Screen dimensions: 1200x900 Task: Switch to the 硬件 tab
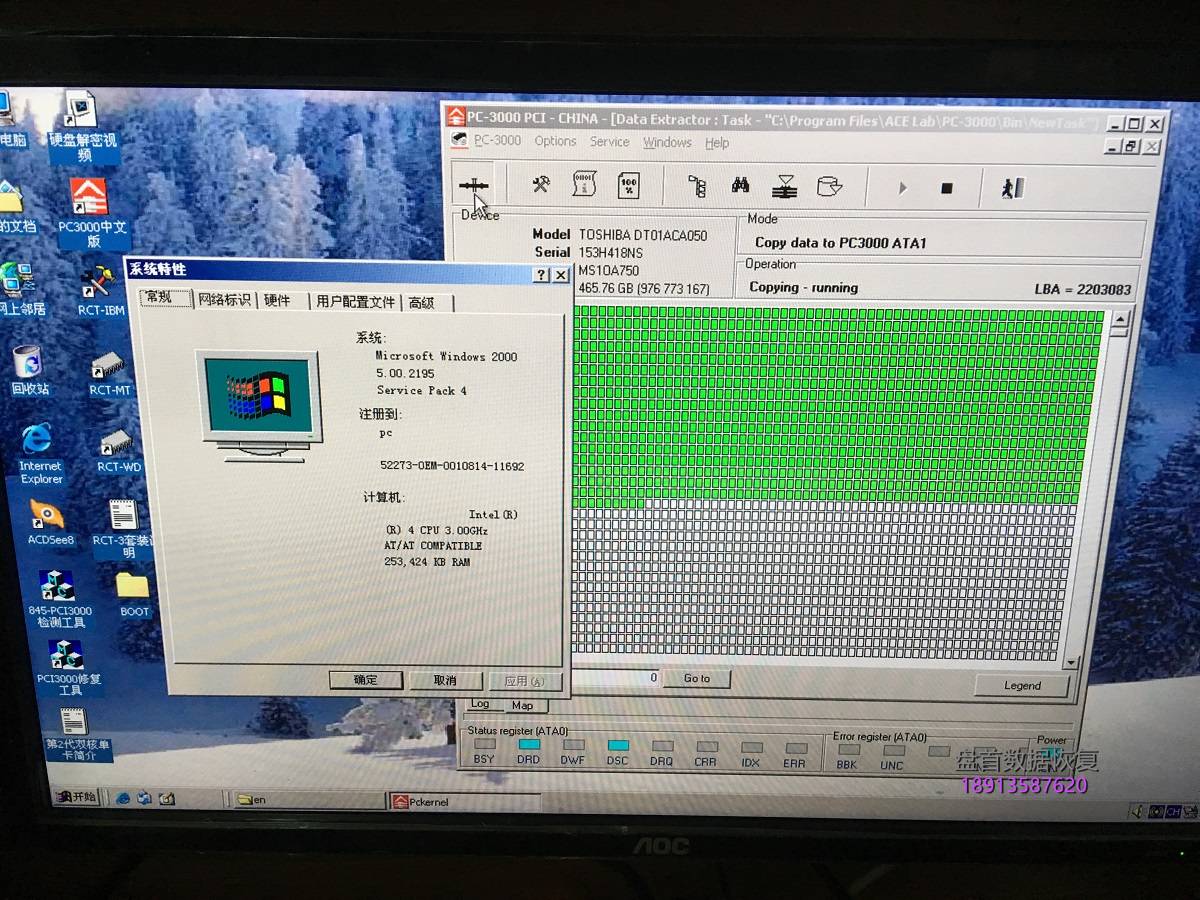click(277, 301)
